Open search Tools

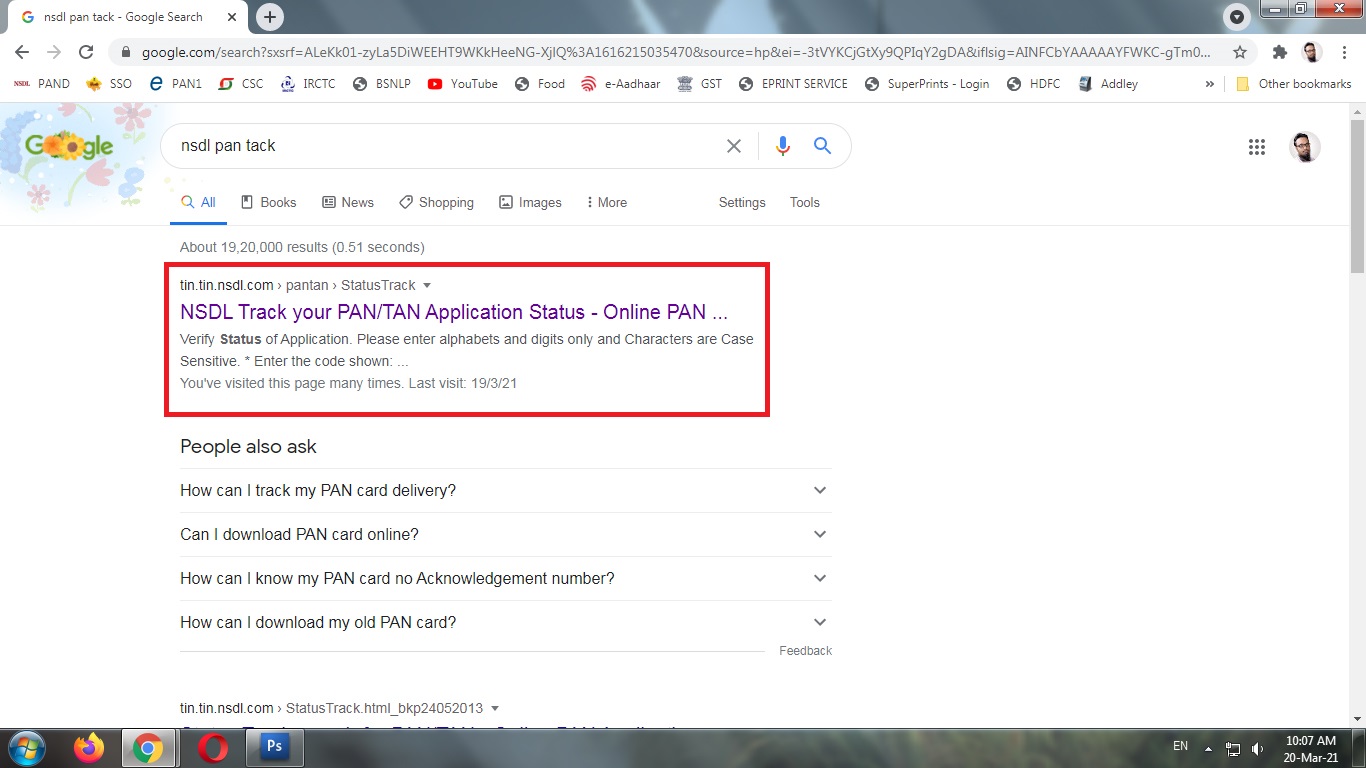coord(805,202)
